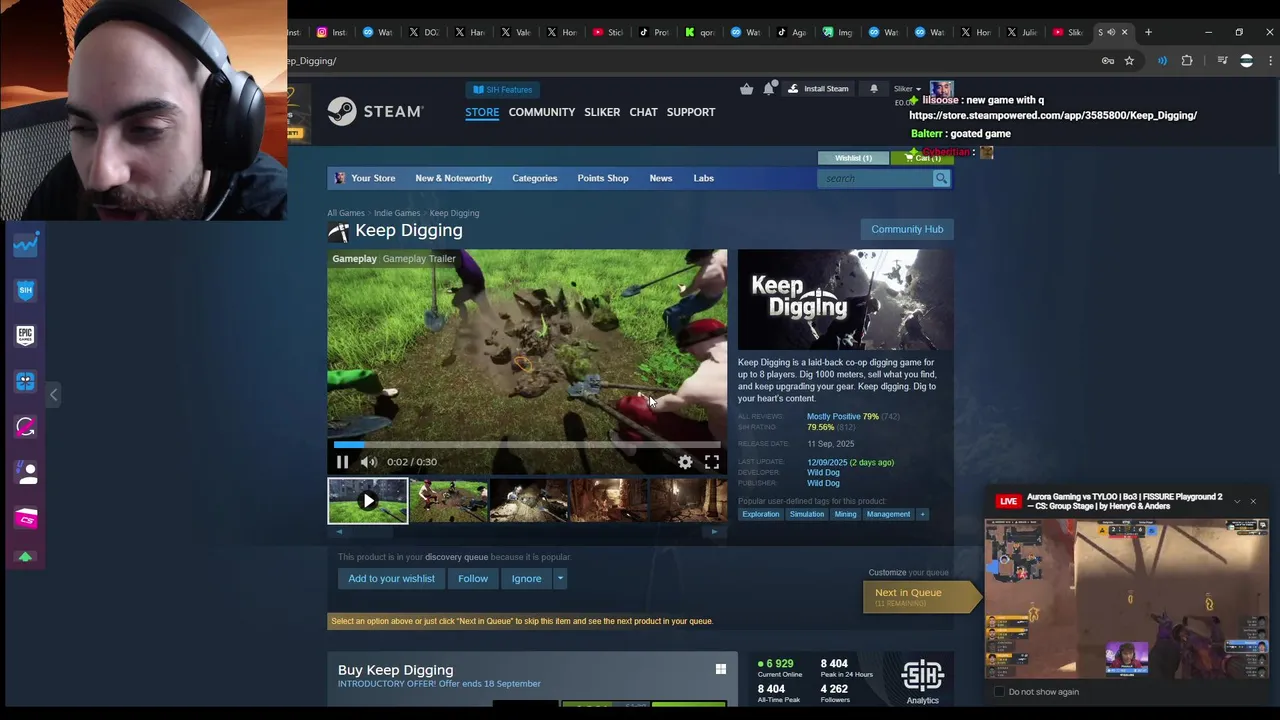Click the Simulation tag
Screen dimensions: 1280x720
click(807, 514)
